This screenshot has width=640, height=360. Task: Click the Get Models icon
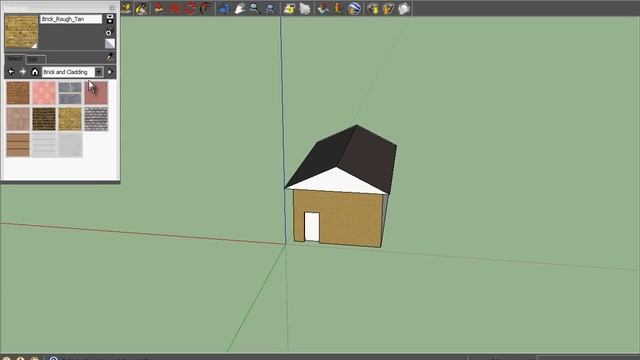coord(373,8)
